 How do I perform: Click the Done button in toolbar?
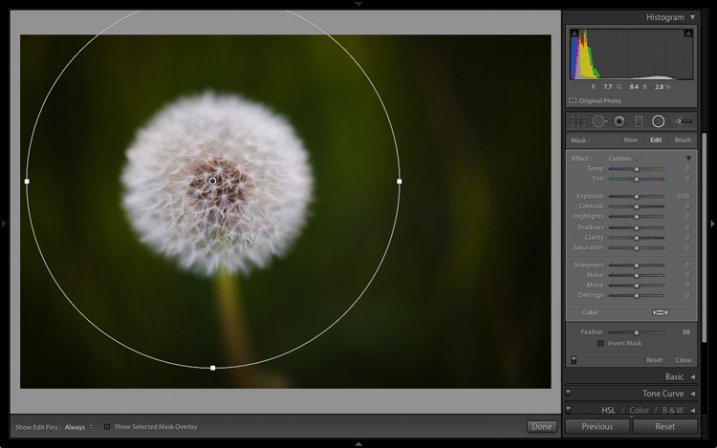541,427
